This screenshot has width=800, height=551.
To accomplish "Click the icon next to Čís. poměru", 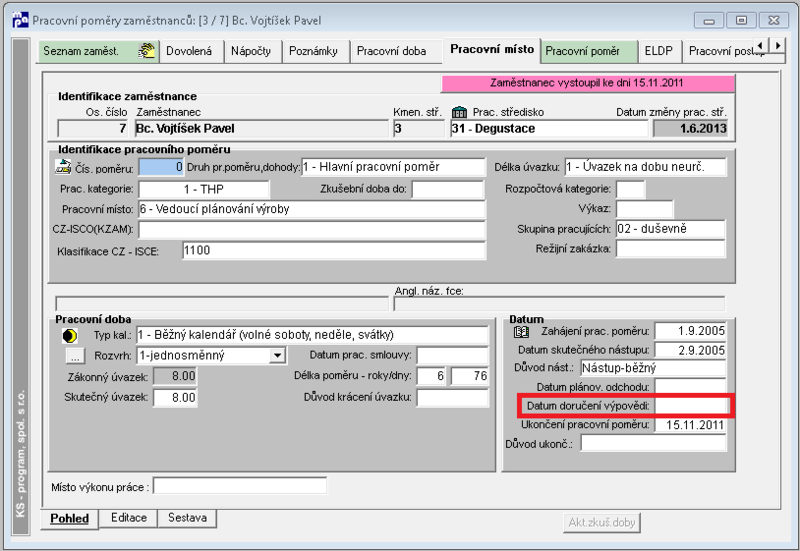I will [x=63, y=166].
